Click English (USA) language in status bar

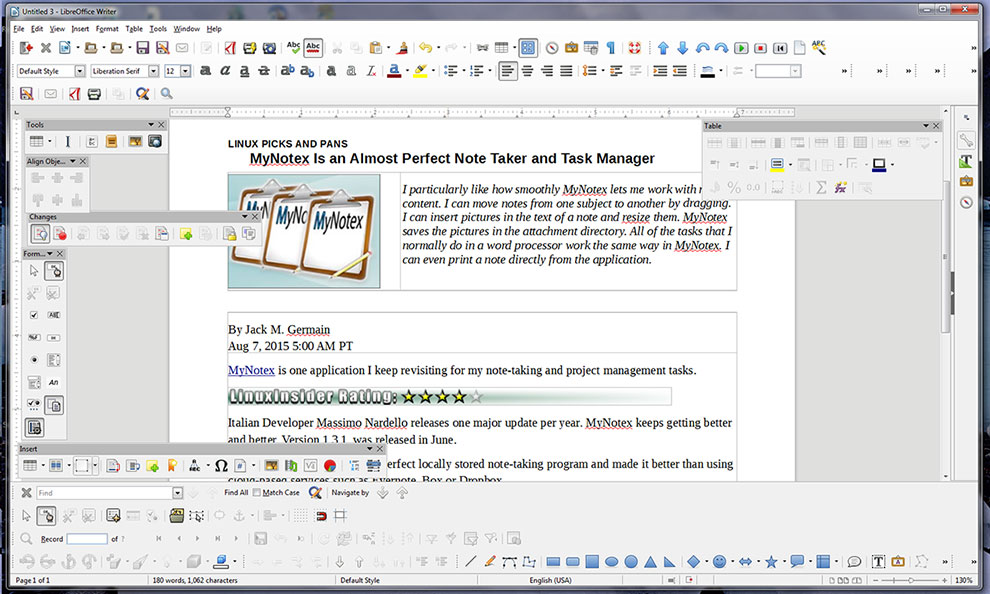tap(550, 580)
